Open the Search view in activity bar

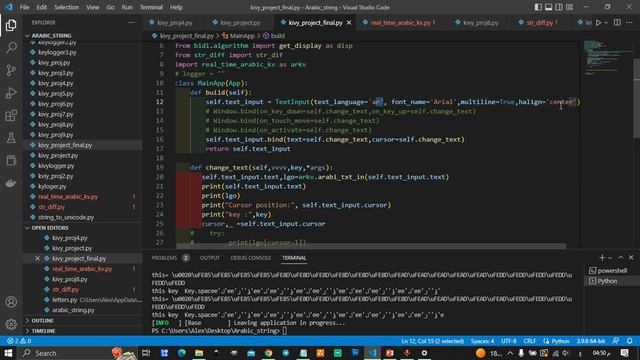(x=11, y=48)
